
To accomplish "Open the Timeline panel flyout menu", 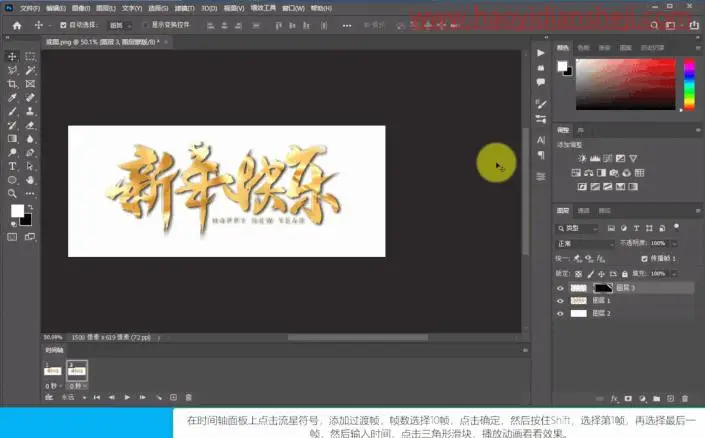I will point(525,350).
